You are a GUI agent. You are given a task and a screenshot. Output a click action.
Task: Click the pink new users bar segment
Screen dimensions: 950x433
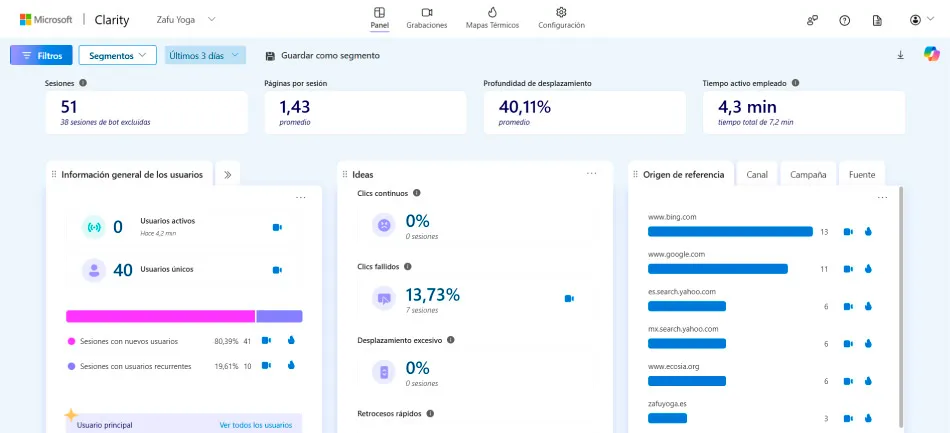pyautogui.click(x=161, y=316)
